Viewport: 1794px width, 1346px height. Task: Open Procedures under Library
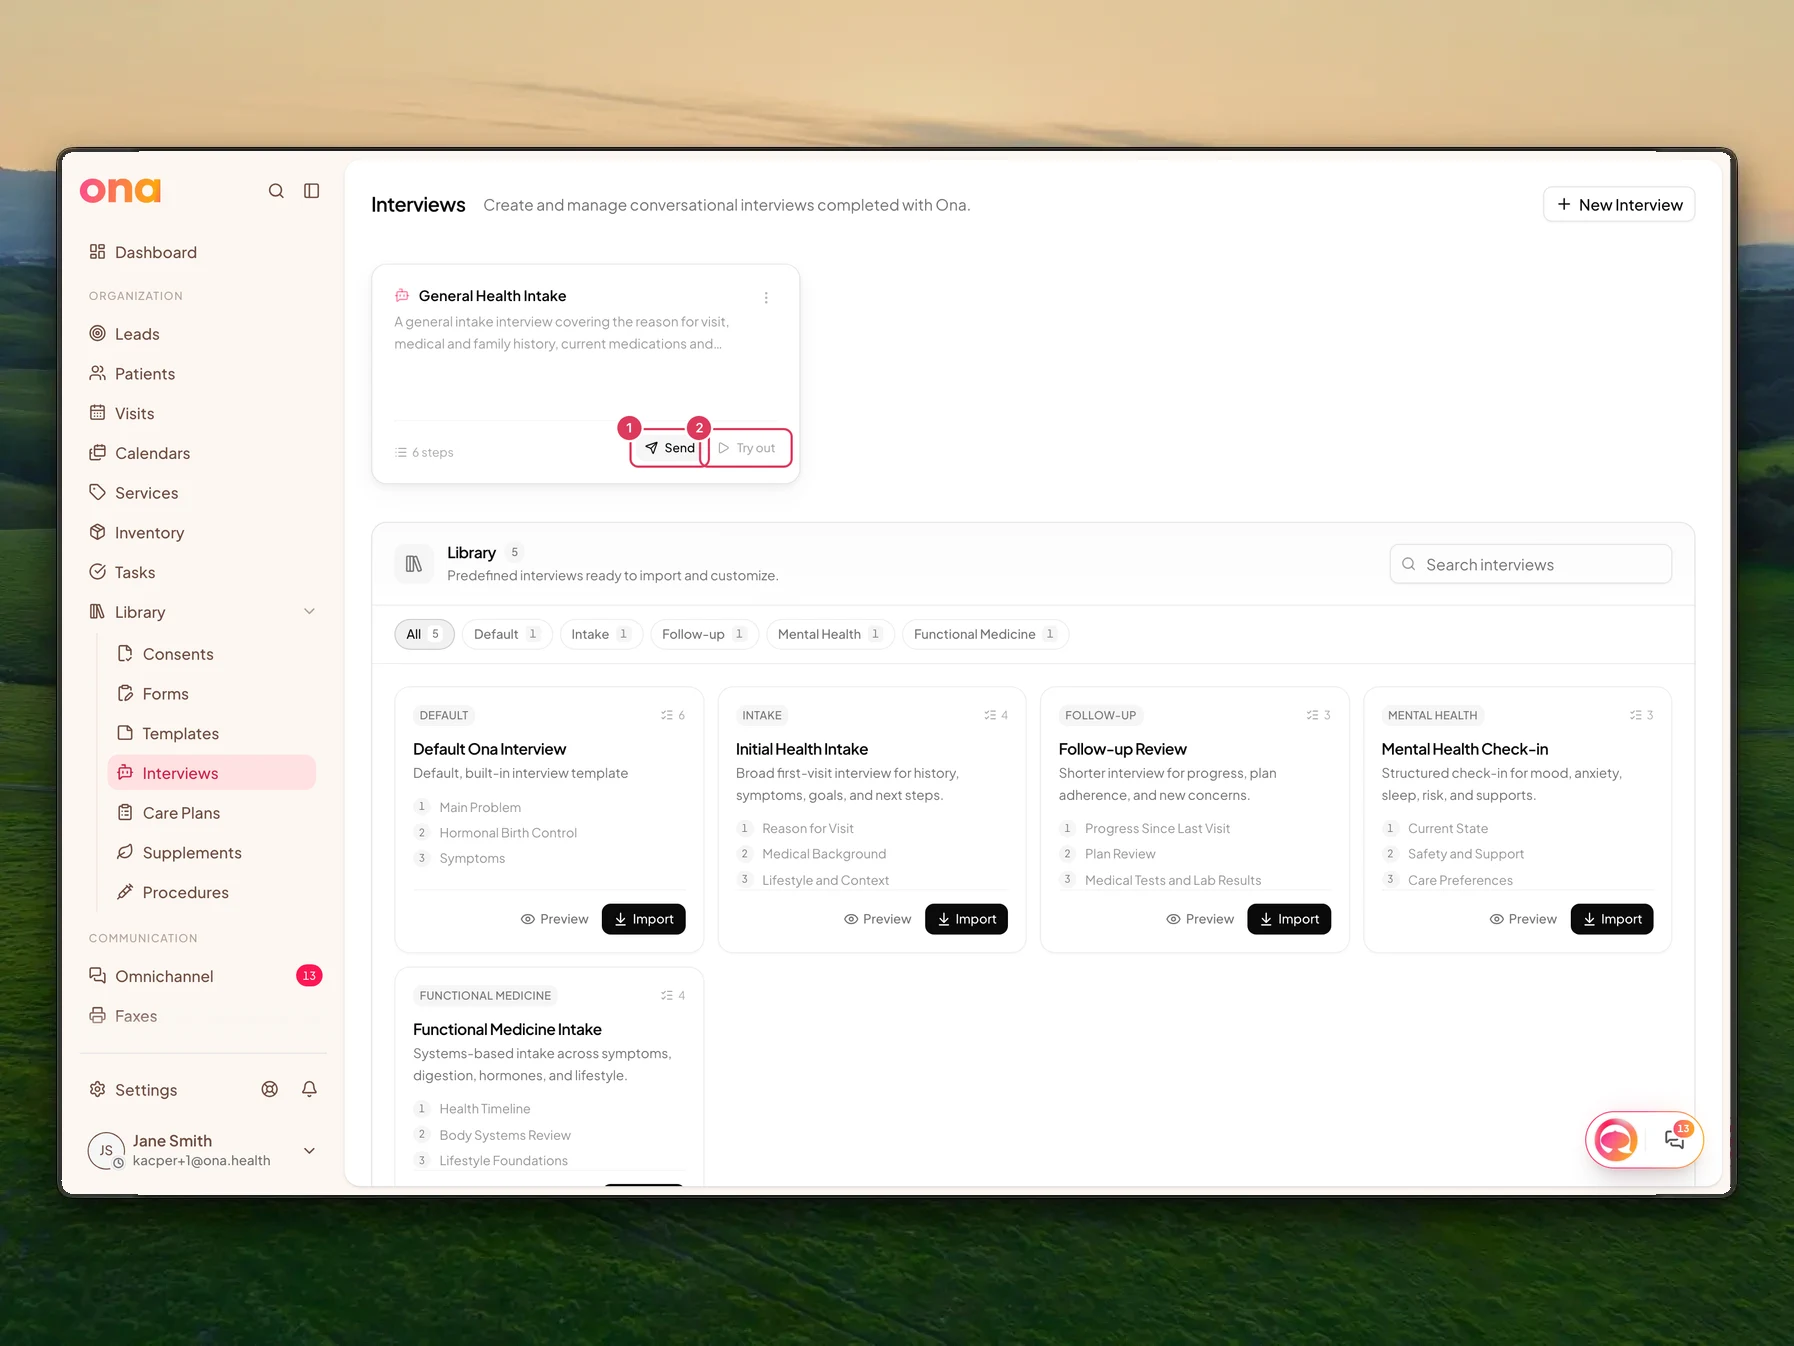click(185, 892)
